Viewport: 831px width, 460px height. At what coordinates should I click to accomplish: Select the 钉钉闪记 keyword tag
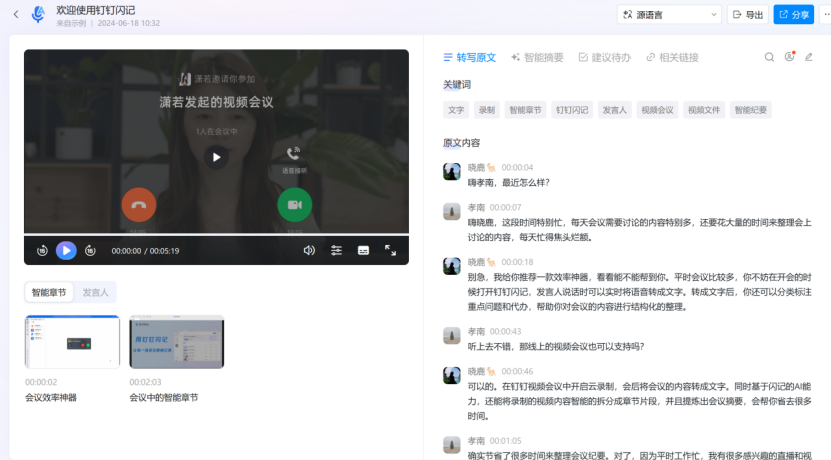point(572,110)
